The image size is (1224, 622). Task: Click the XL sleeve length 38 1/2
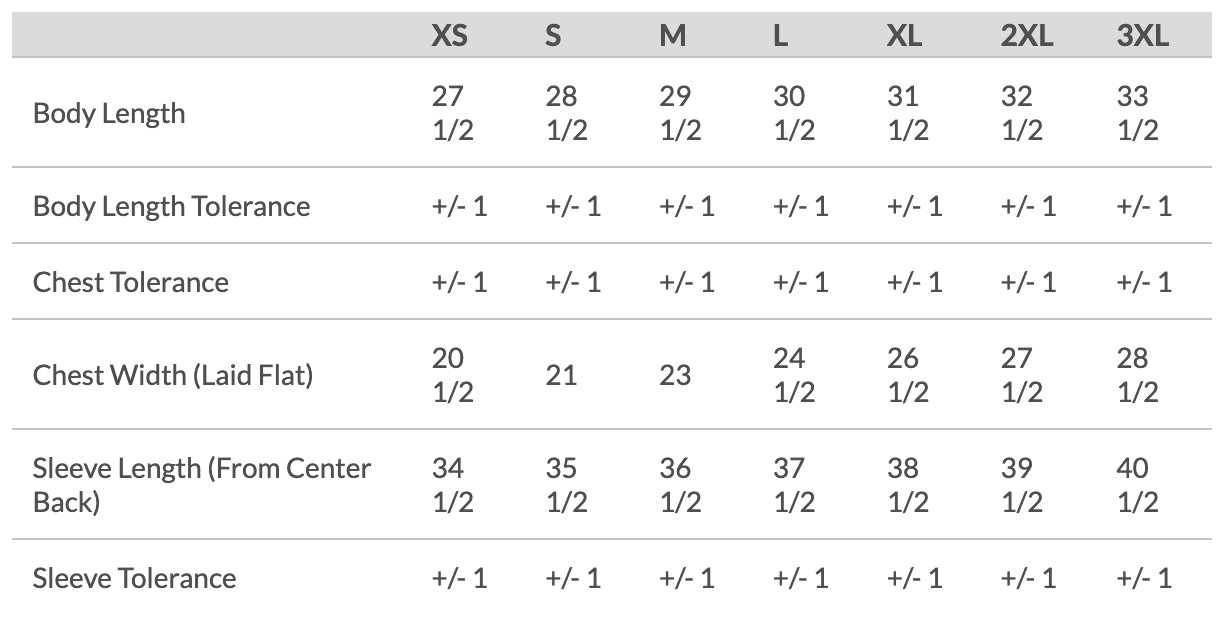(x=908, y=485)
